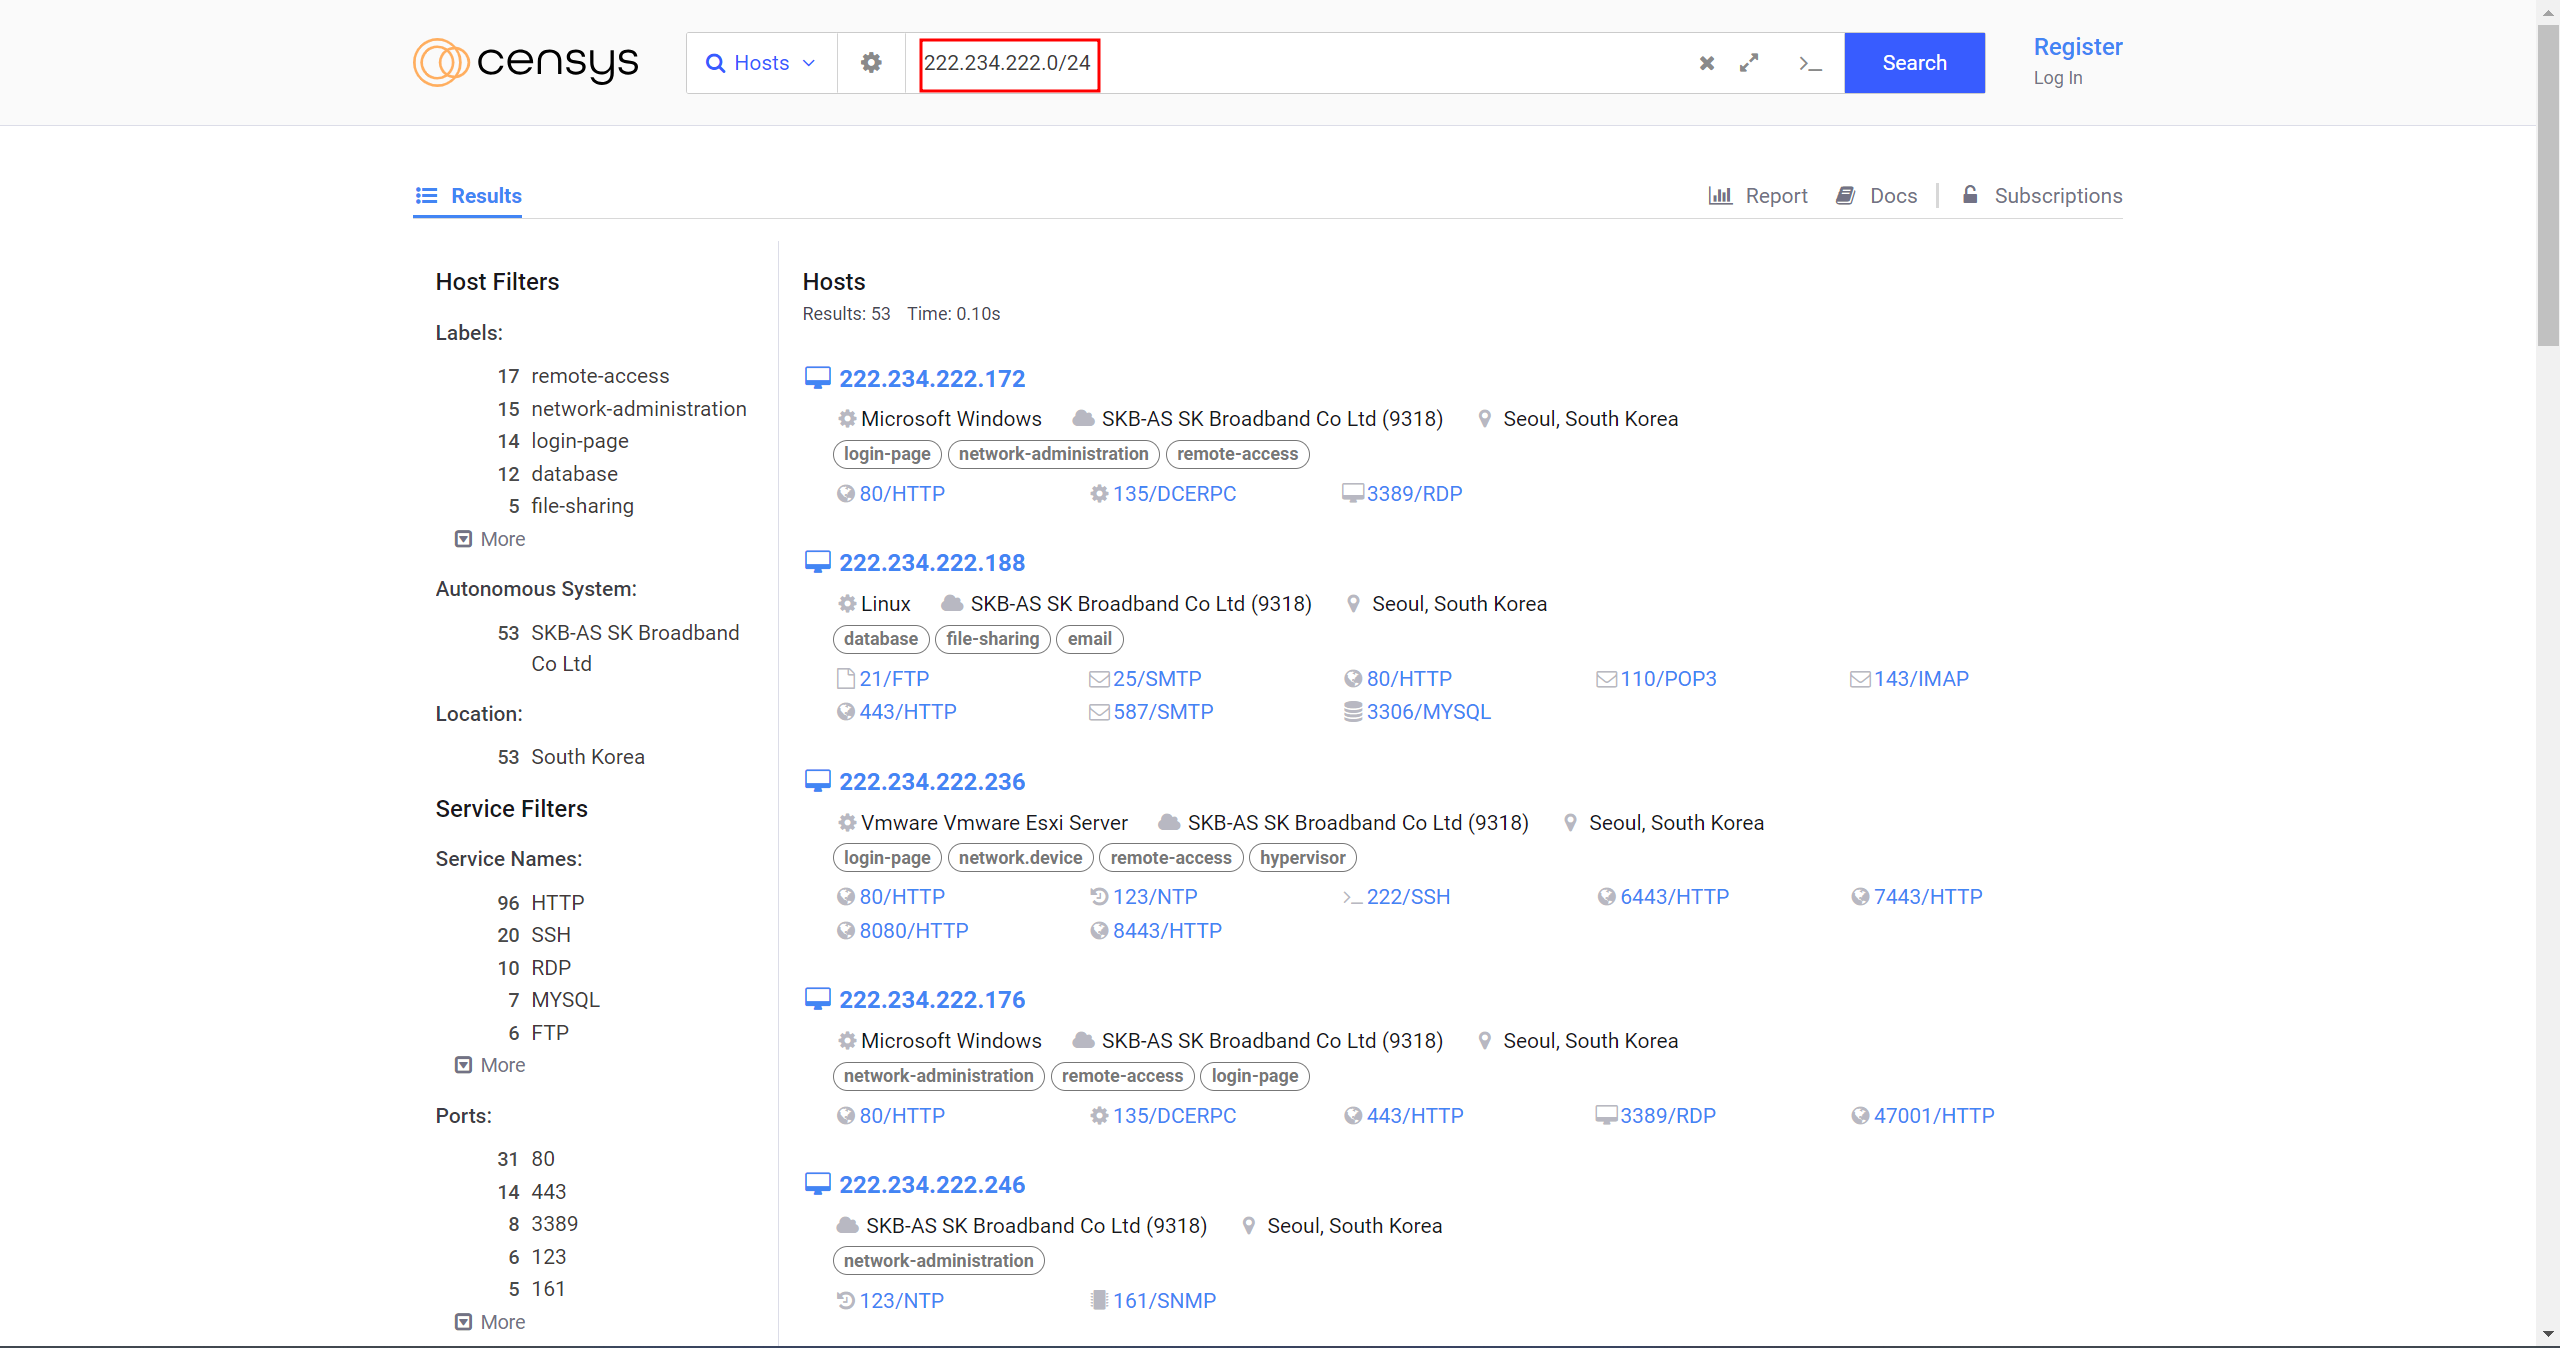Click monitor icon beside 222.234.222.188
Screen dimensions: 2560x1348
(817, 562)
